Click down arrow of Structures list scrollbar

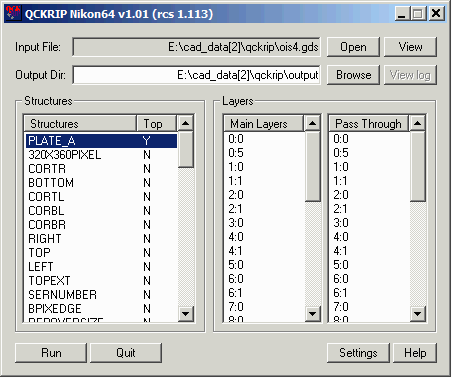pyautogui.click(x=185, y=314)
